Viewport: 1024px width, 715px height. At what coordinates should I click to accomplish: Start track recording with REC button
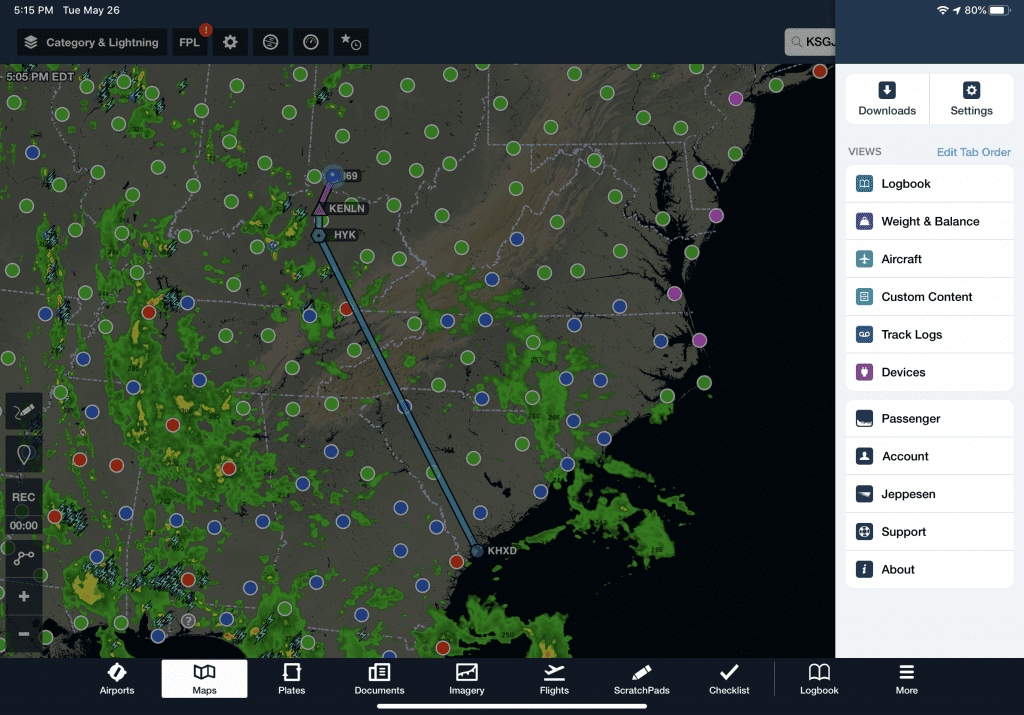23,497
